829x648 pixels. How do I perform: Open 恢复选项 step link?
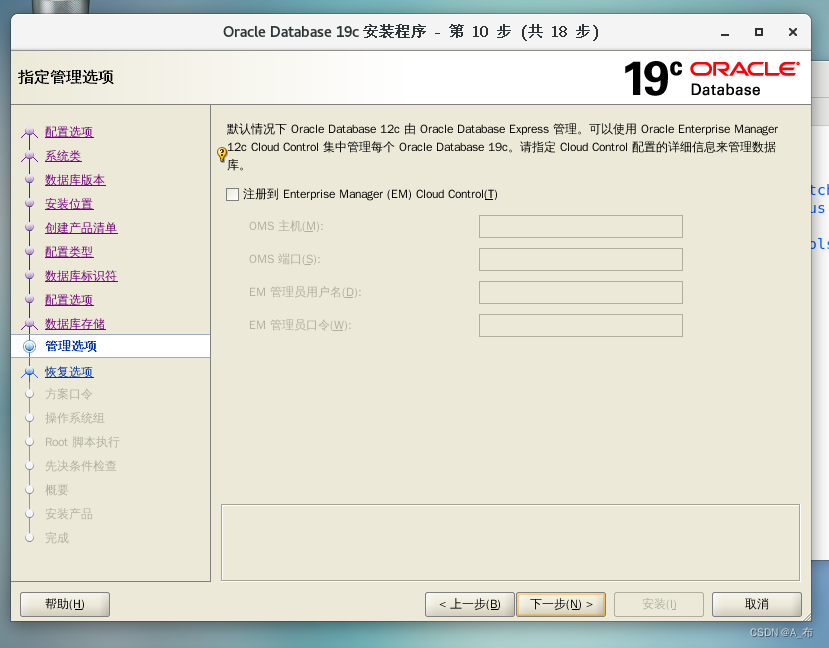69,372
